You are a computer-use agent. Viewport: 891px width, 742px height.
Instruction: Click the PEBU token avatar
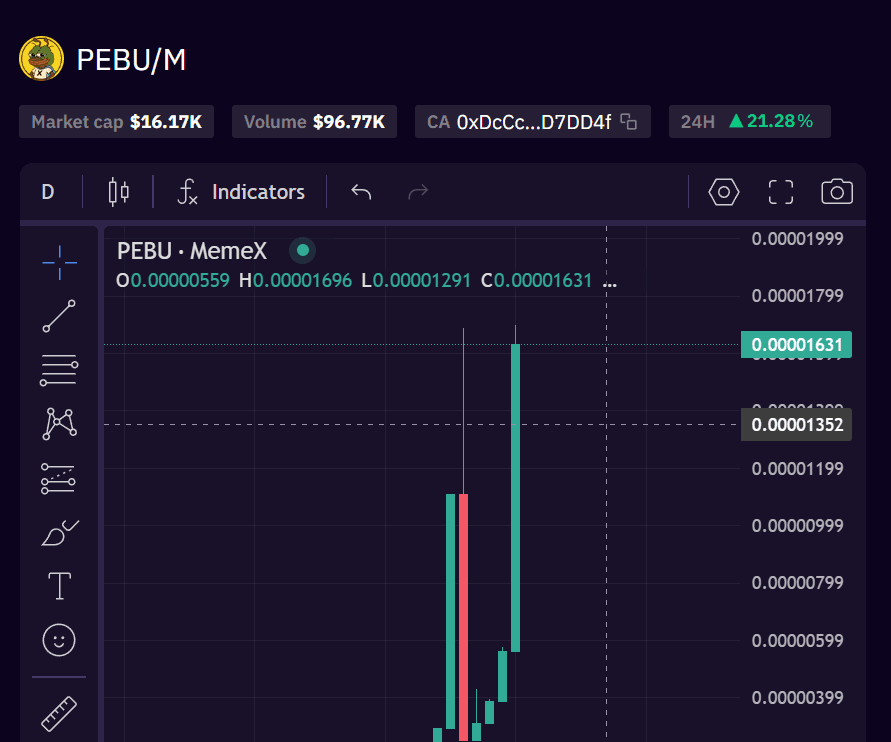(41, 59)
